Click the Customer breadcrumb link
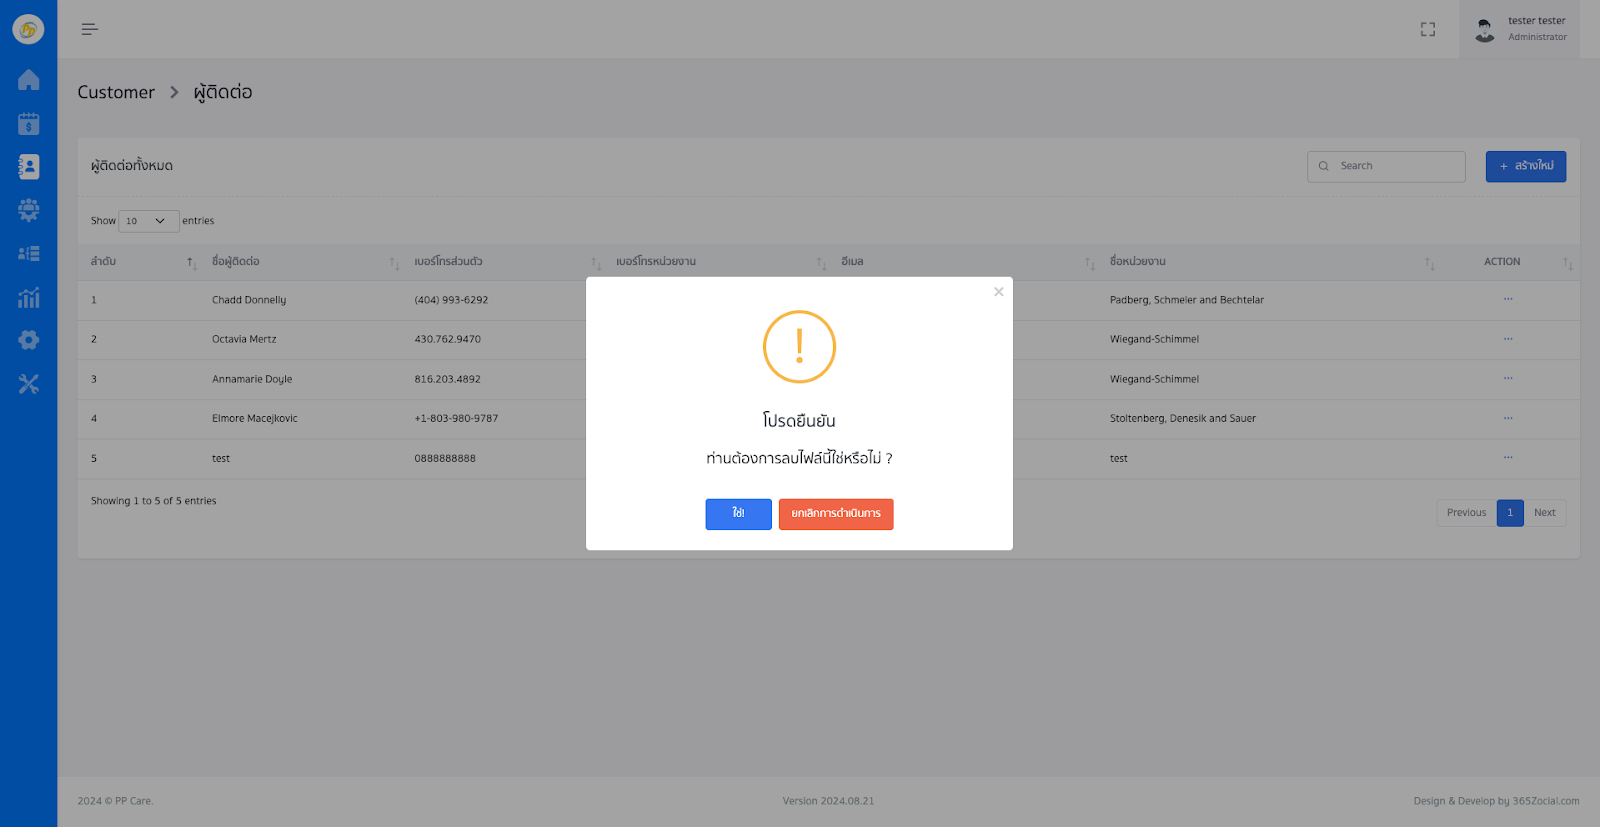 [x=116, y=92]
